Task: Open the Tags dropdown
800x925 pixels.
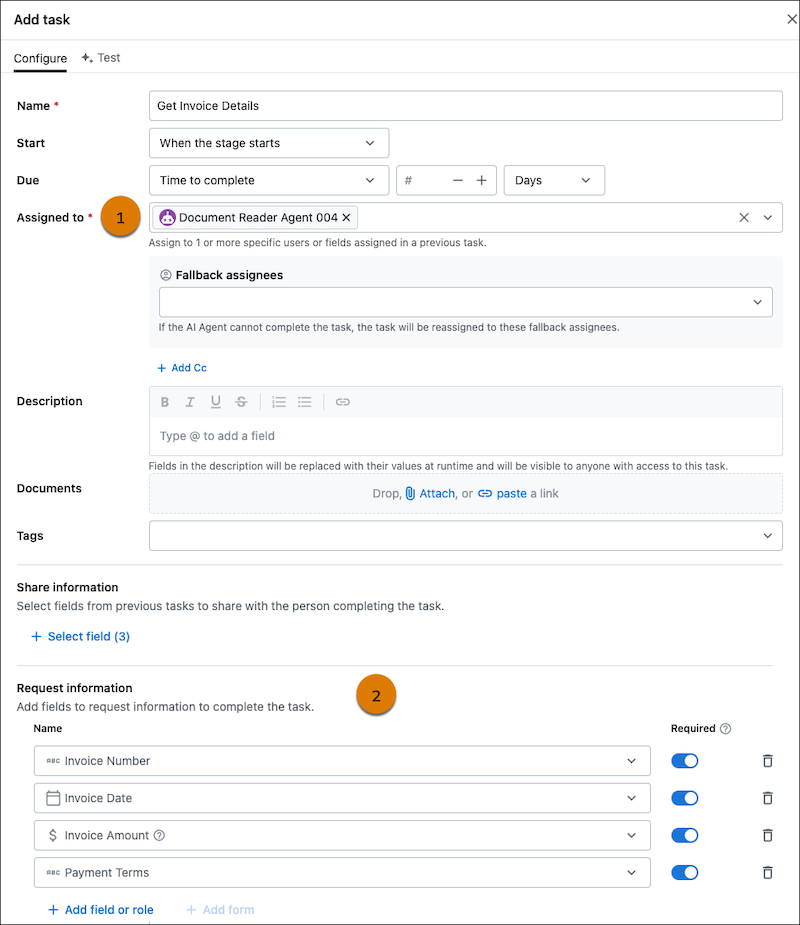Action: tap(465, 536)
